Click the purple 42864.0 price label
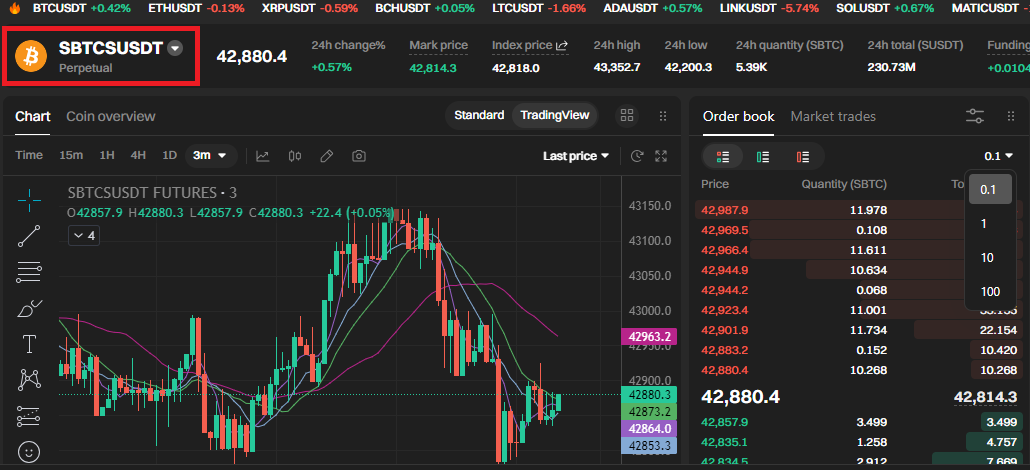Image resolution: width=1030 pixels, height=470 pixels. tap(649, 429)
